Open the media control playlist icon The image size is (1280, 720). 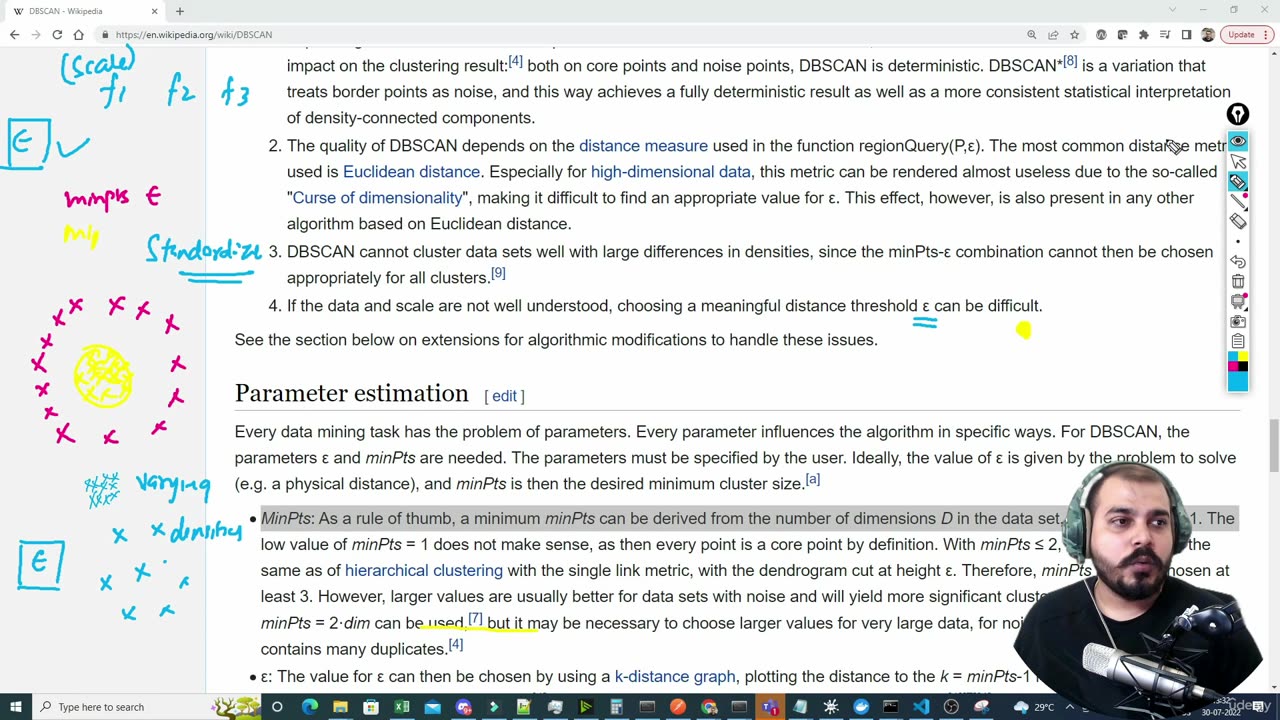[x=1165, y=35]
